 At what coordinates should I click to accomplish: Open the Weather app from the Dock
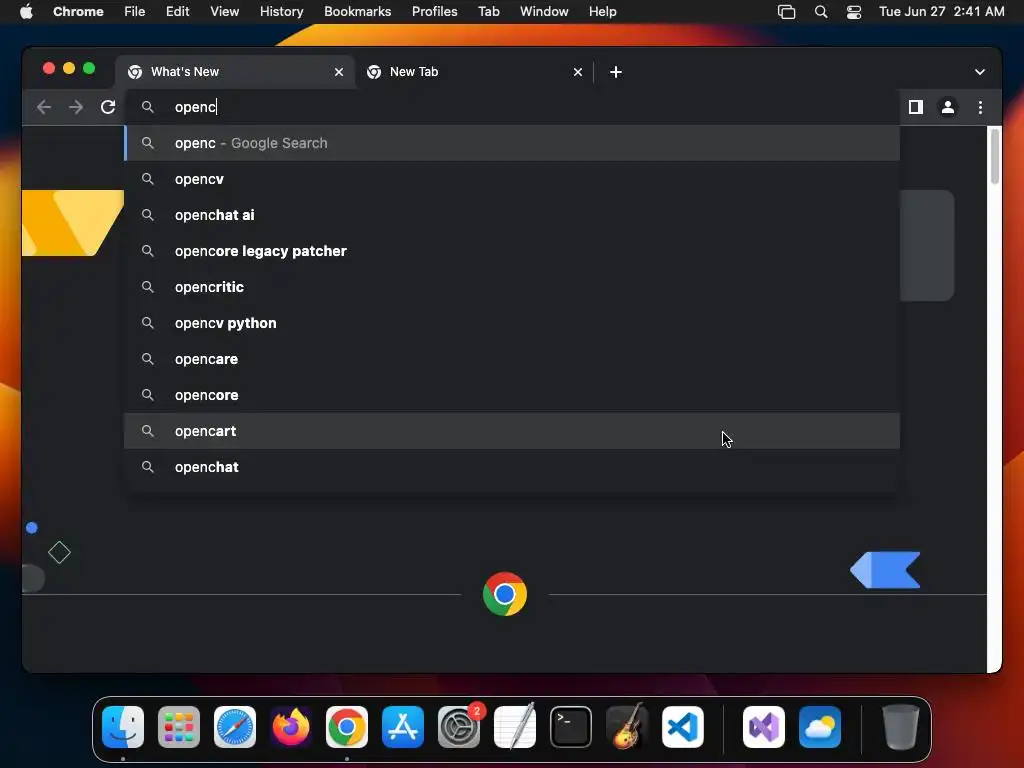(x=820, y=727)
